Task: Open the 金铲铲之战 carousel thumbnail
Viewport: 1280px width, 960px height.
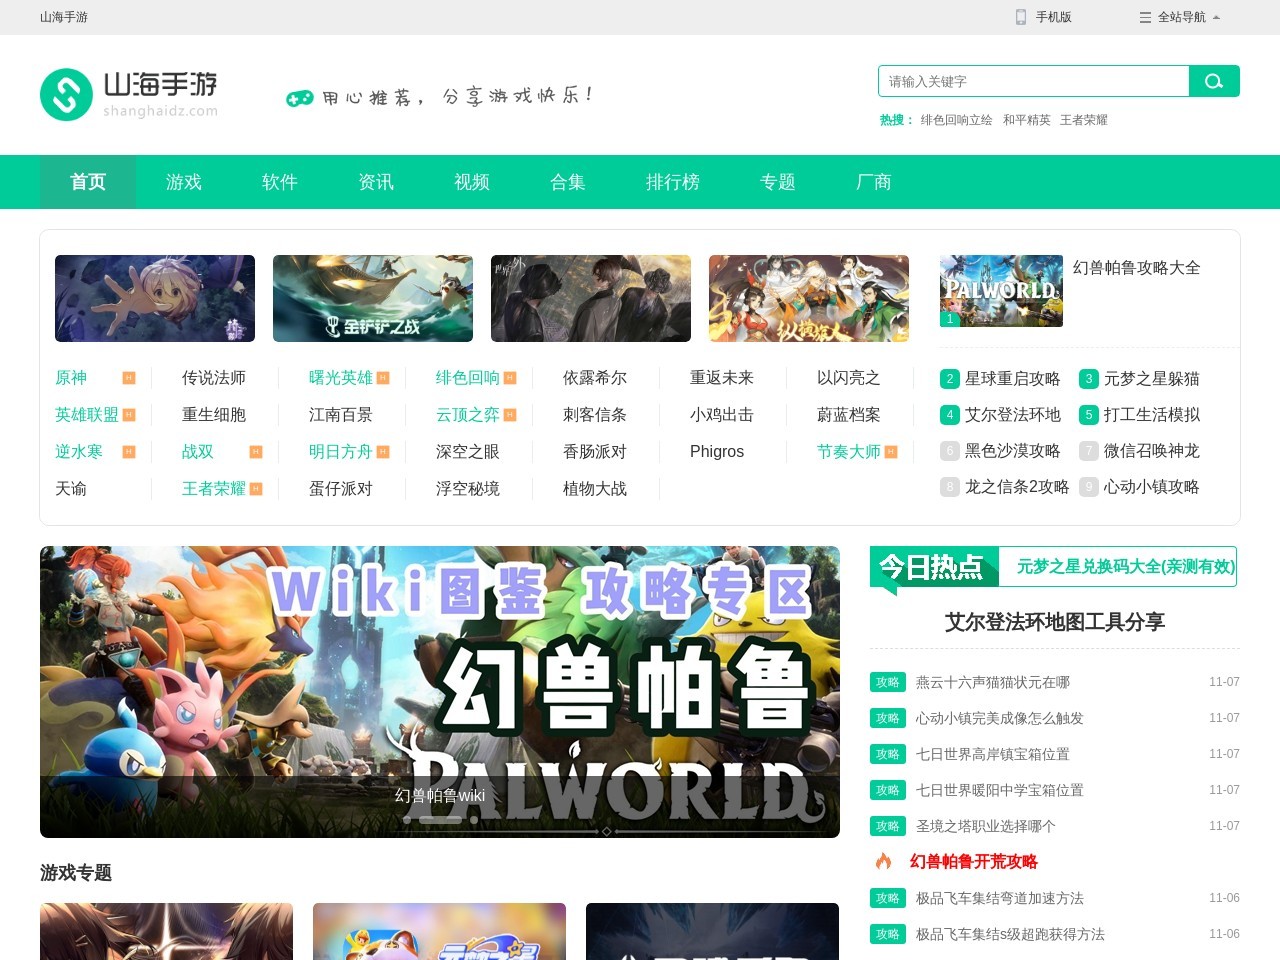Action: click(x=372, y=298)
